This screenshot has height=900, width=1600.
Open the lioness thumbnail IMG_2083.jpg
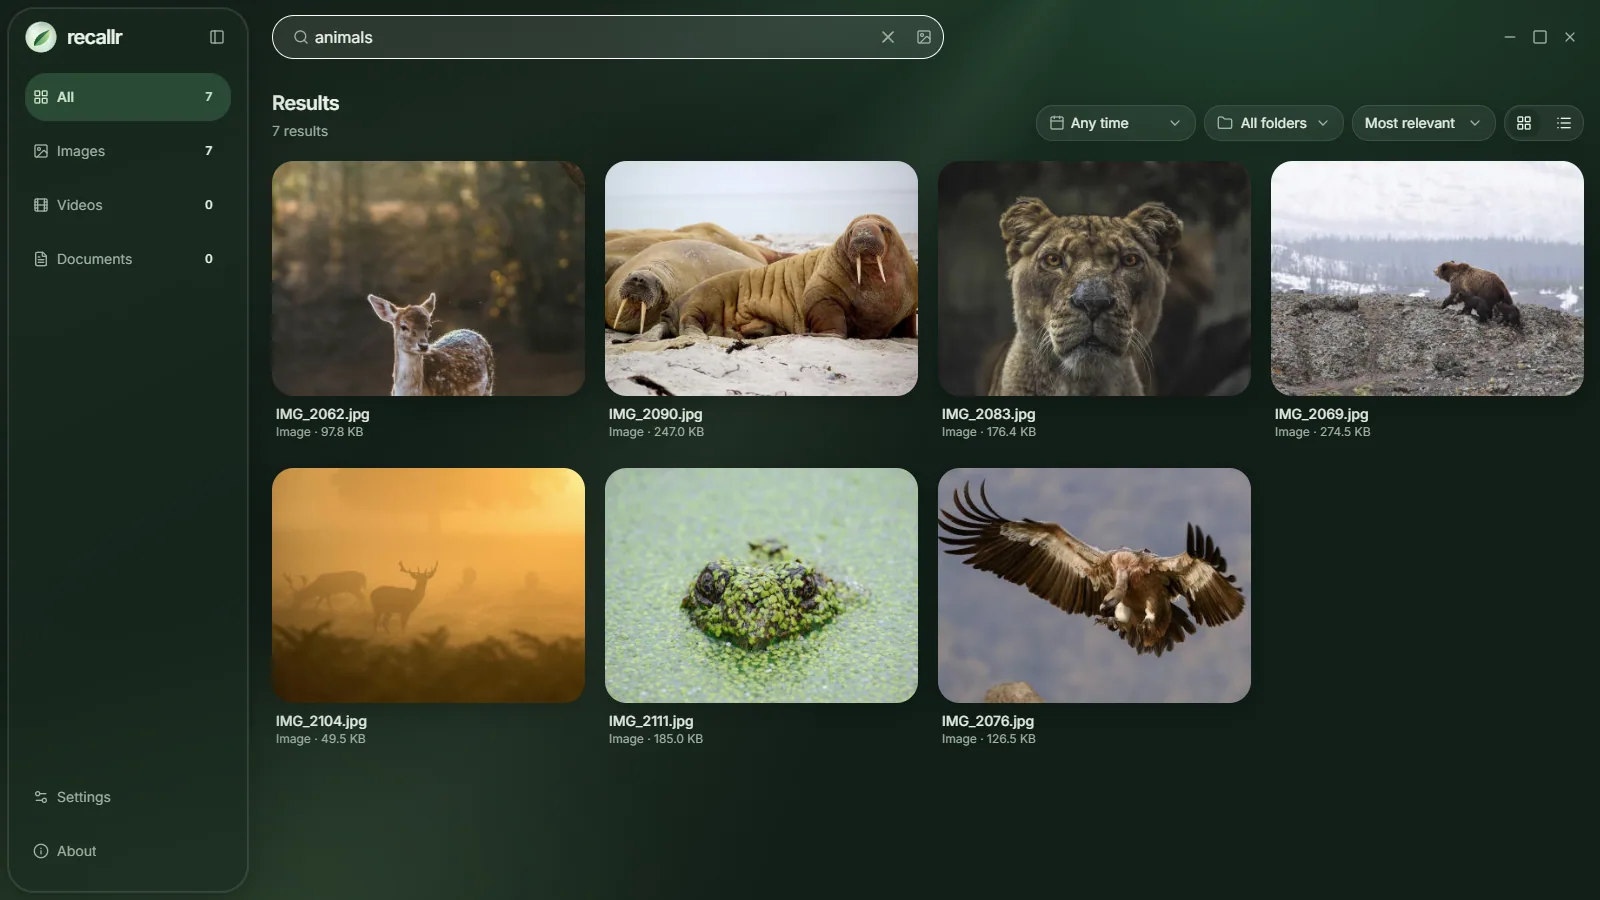[x=1094, y=278]
